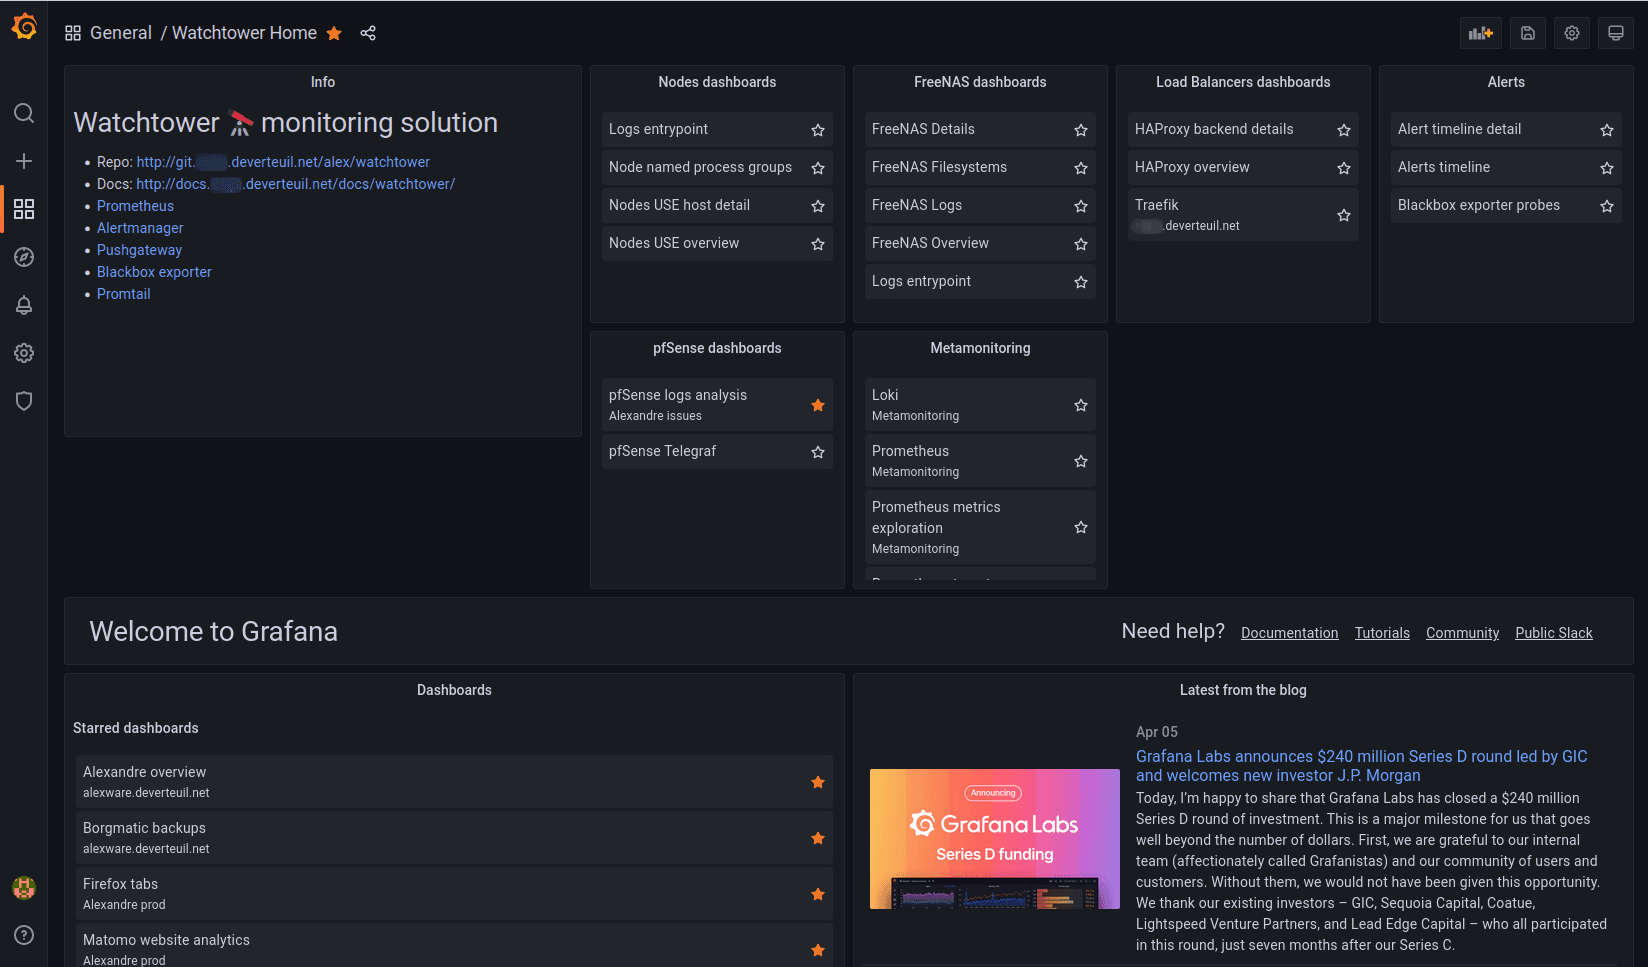Unstar the Watchtower Home dashboard
The width and height of the screenshot is (1648, 967).
(x=333, y=33)
